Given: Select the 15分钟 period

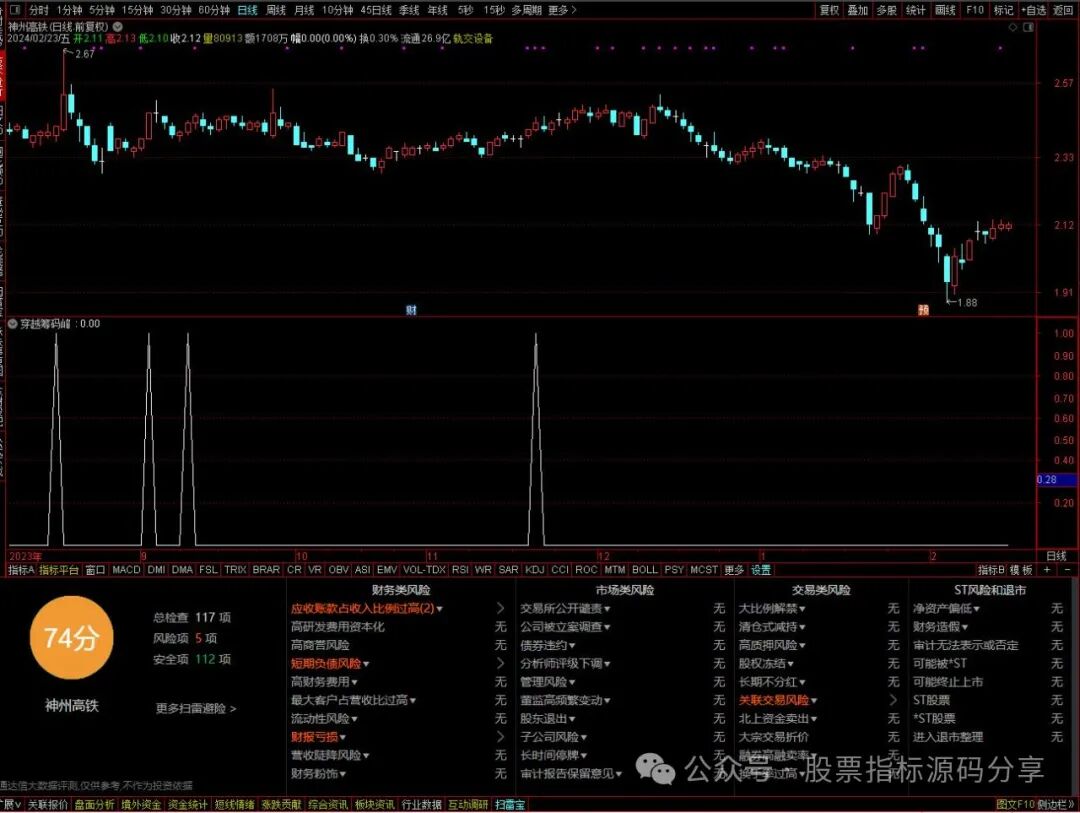Looking at the screenshot, I should [x=137, y=10].
